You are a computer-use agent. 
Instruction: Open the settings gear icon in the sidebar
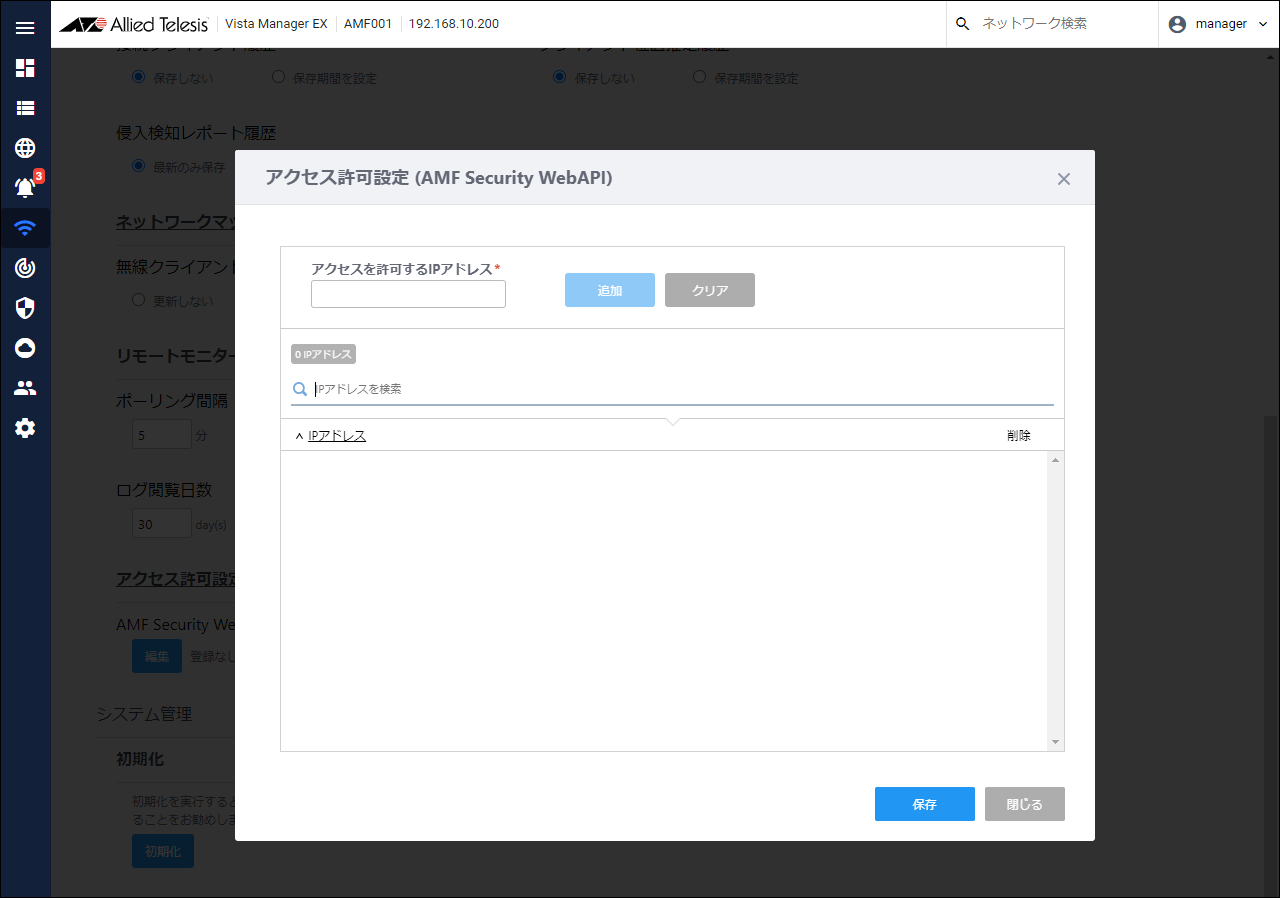[x=25, y=428]
